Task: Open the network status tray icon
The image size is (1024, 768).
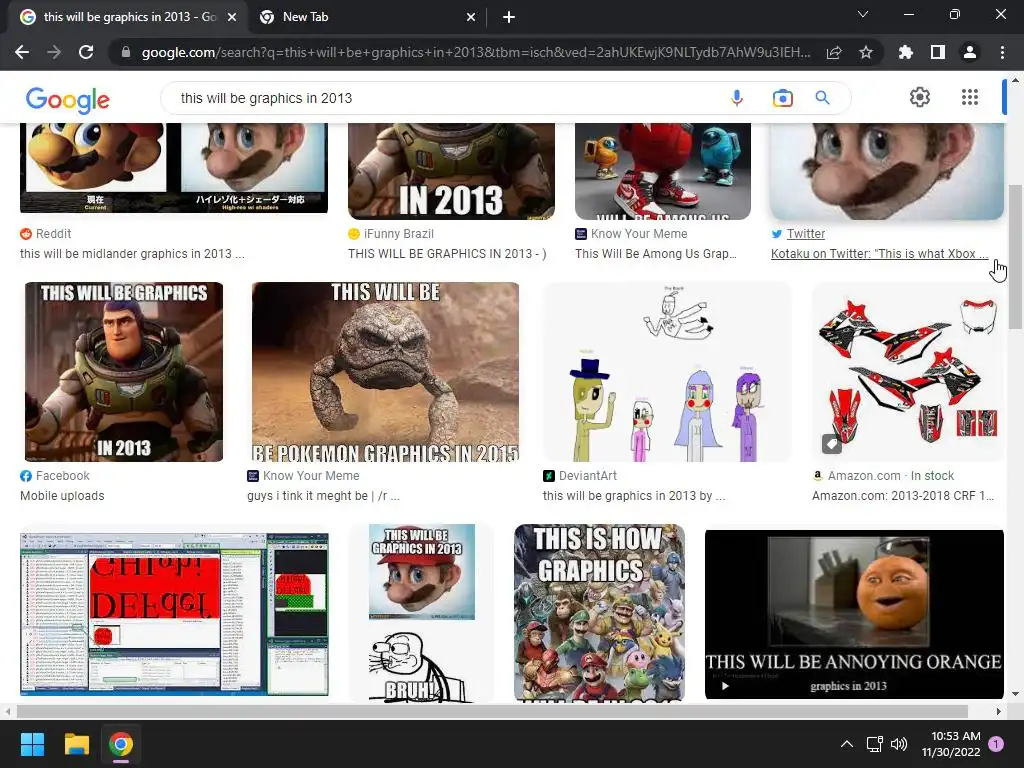Action: [x=874, y=744]
